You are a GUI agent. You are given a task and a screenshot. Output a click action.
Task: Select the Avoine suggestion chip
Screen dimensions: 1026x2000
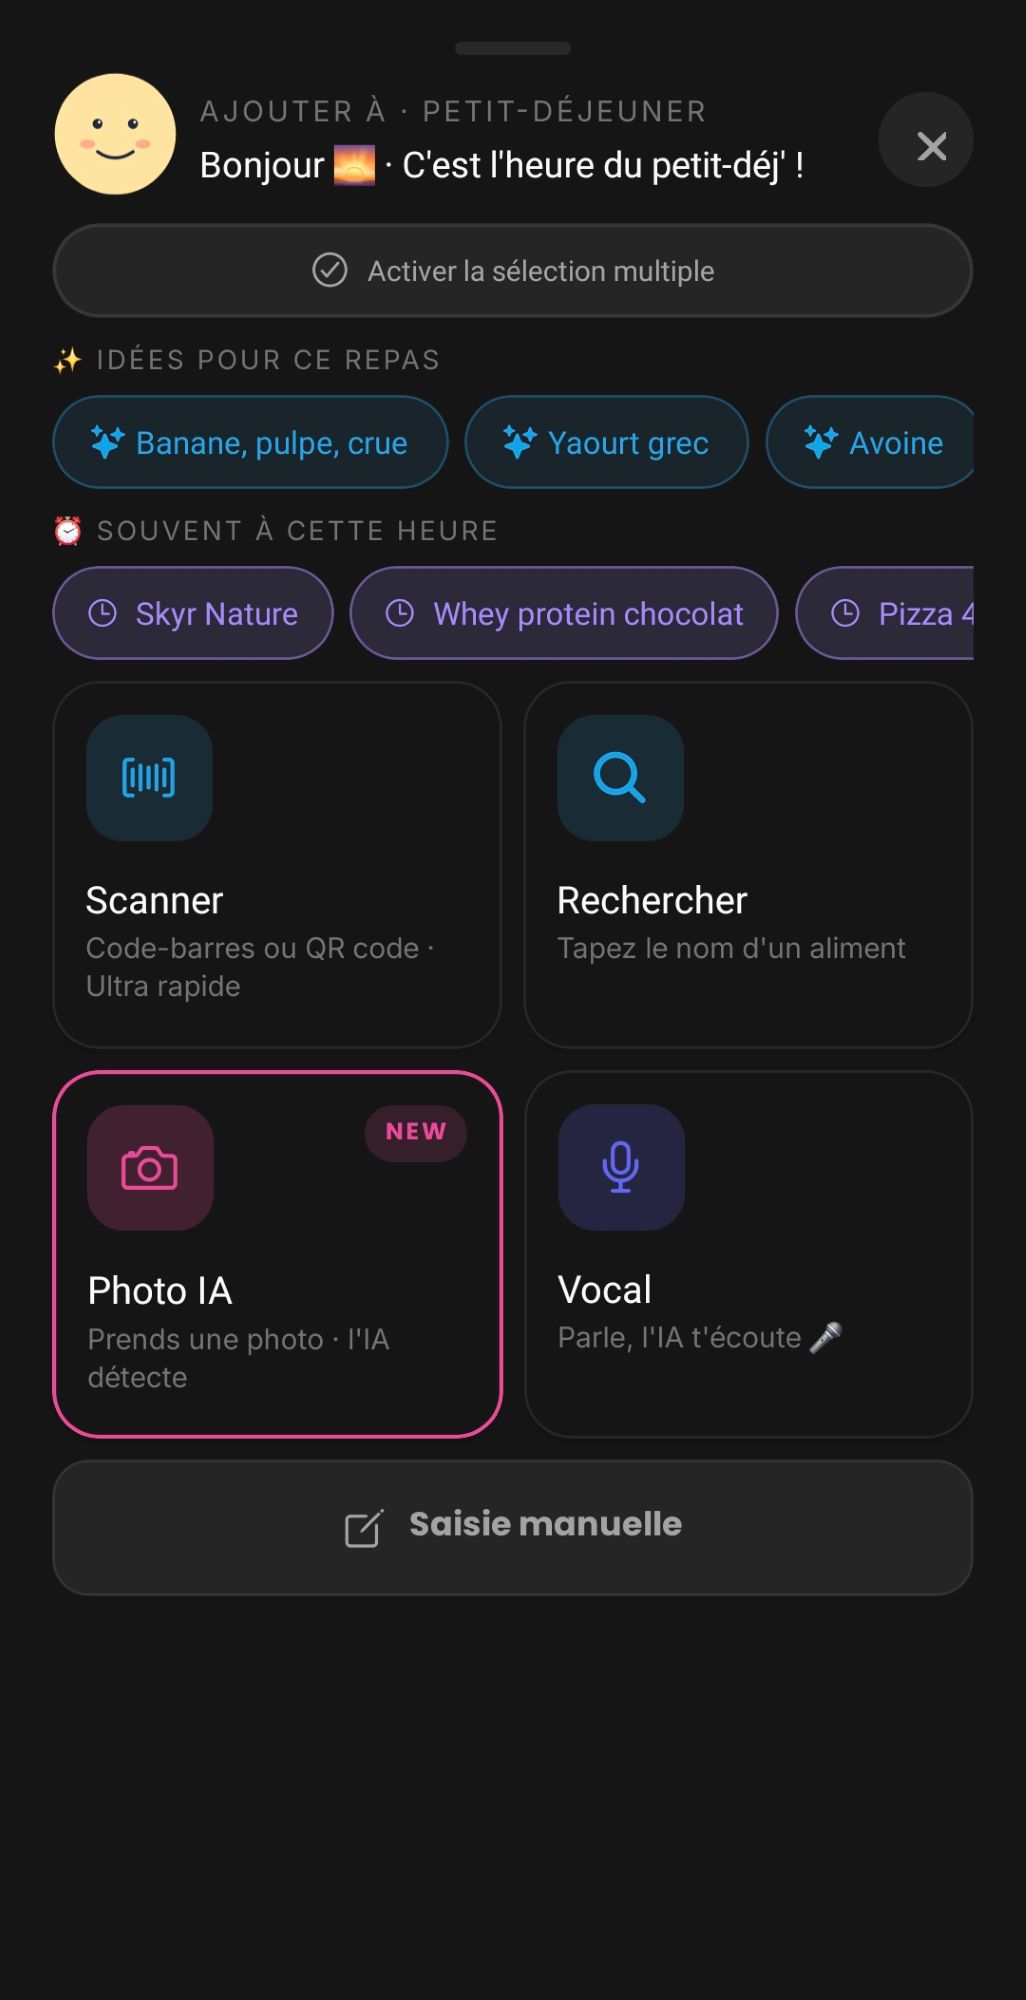(870, 442)
